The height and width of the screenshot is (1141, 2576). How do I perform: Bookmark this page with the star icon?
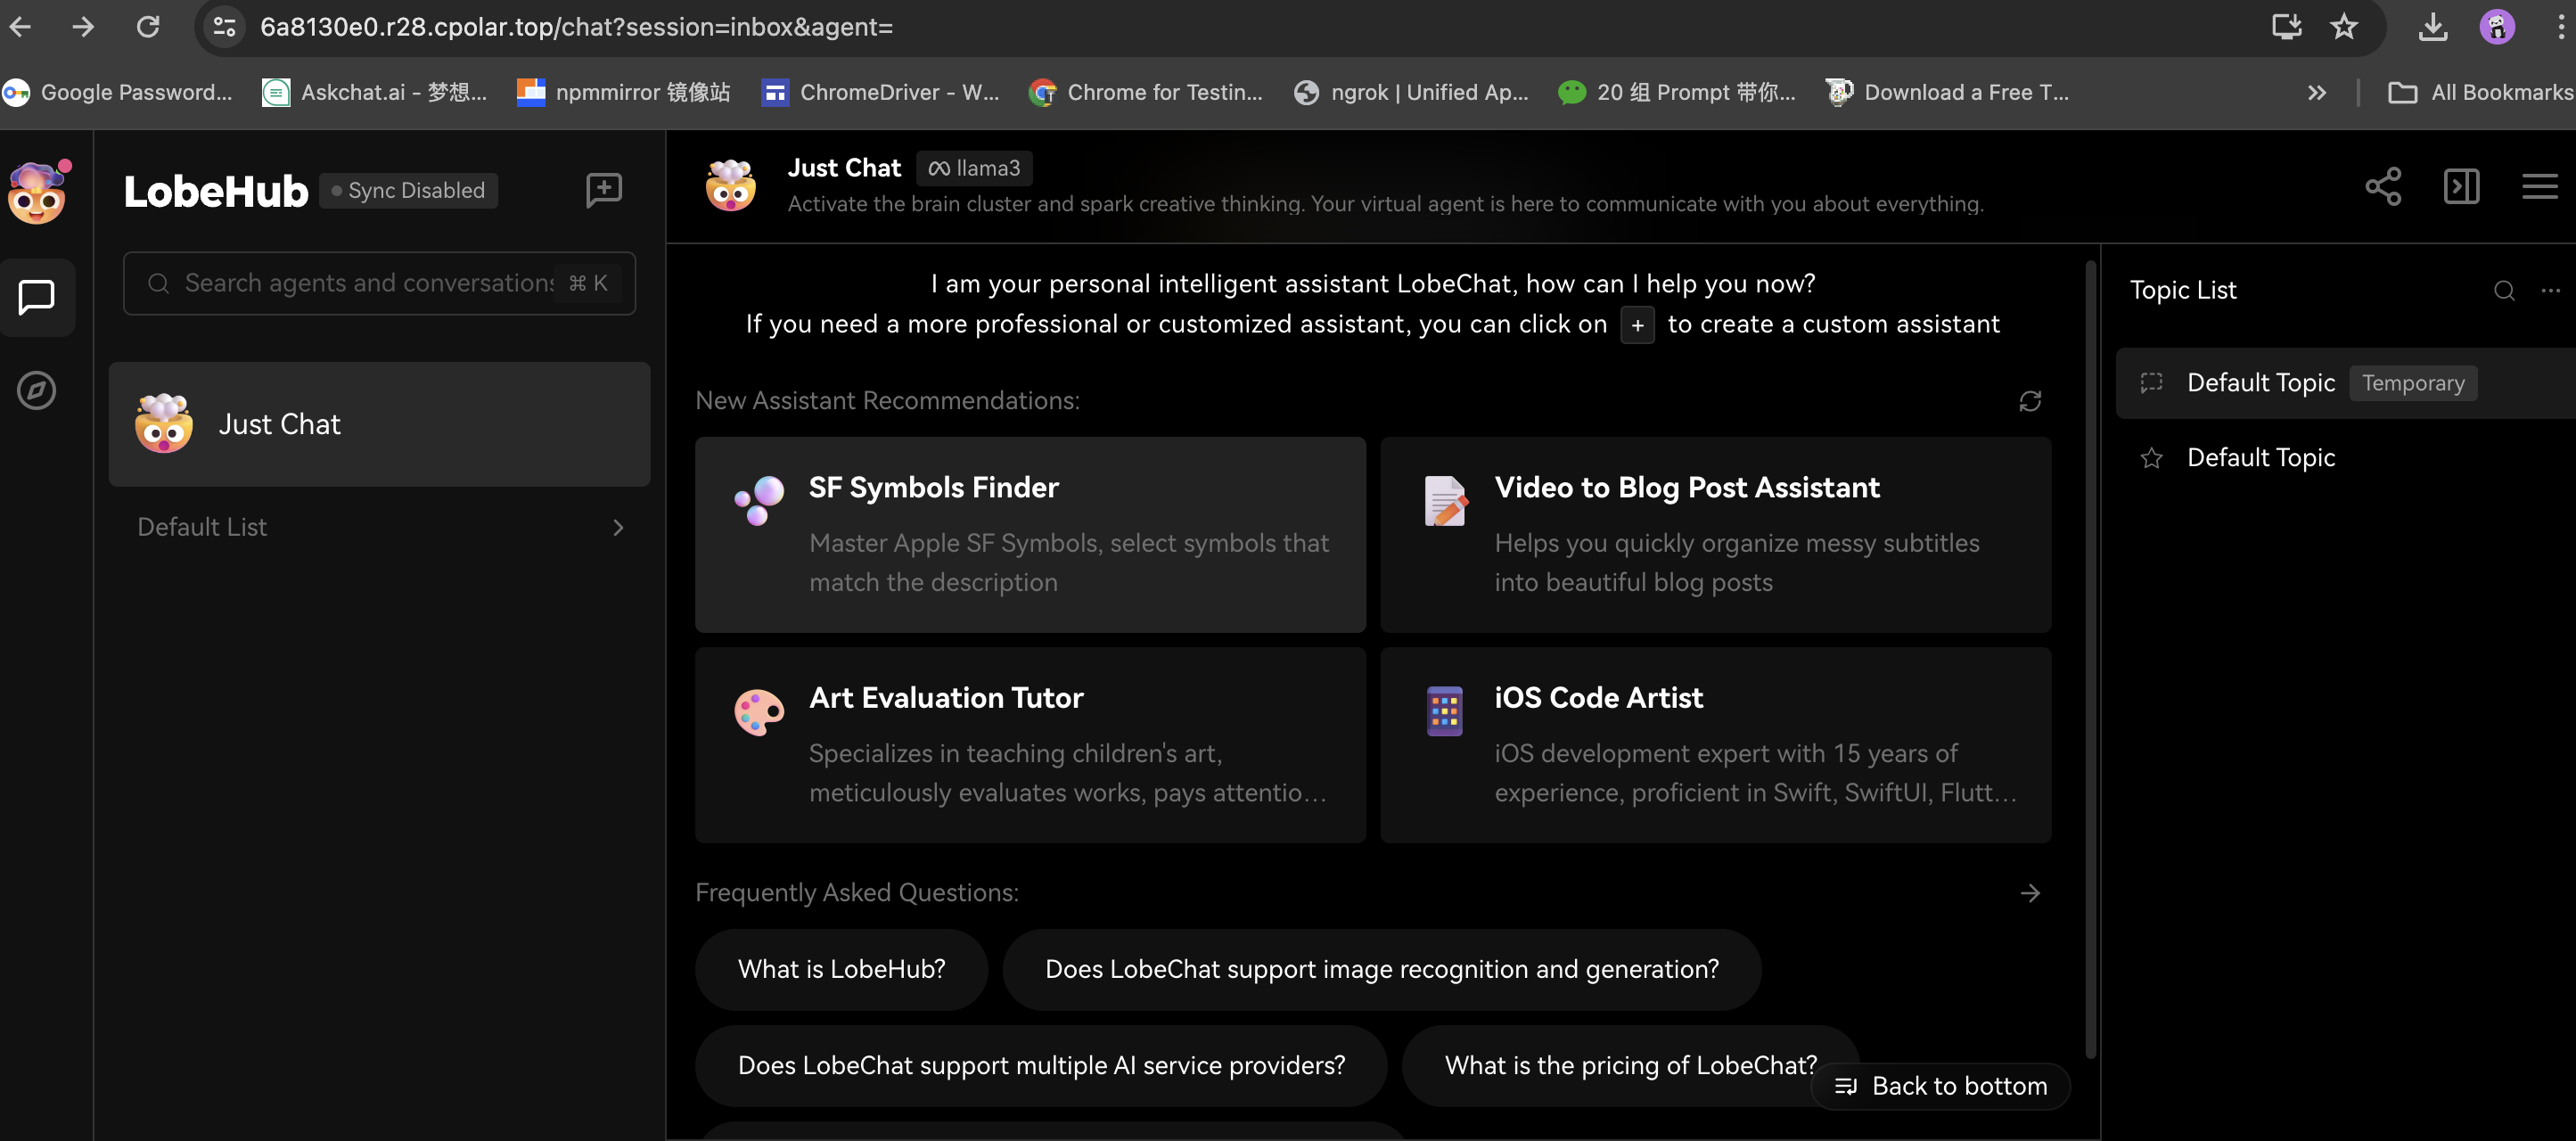click(2343, 27)
